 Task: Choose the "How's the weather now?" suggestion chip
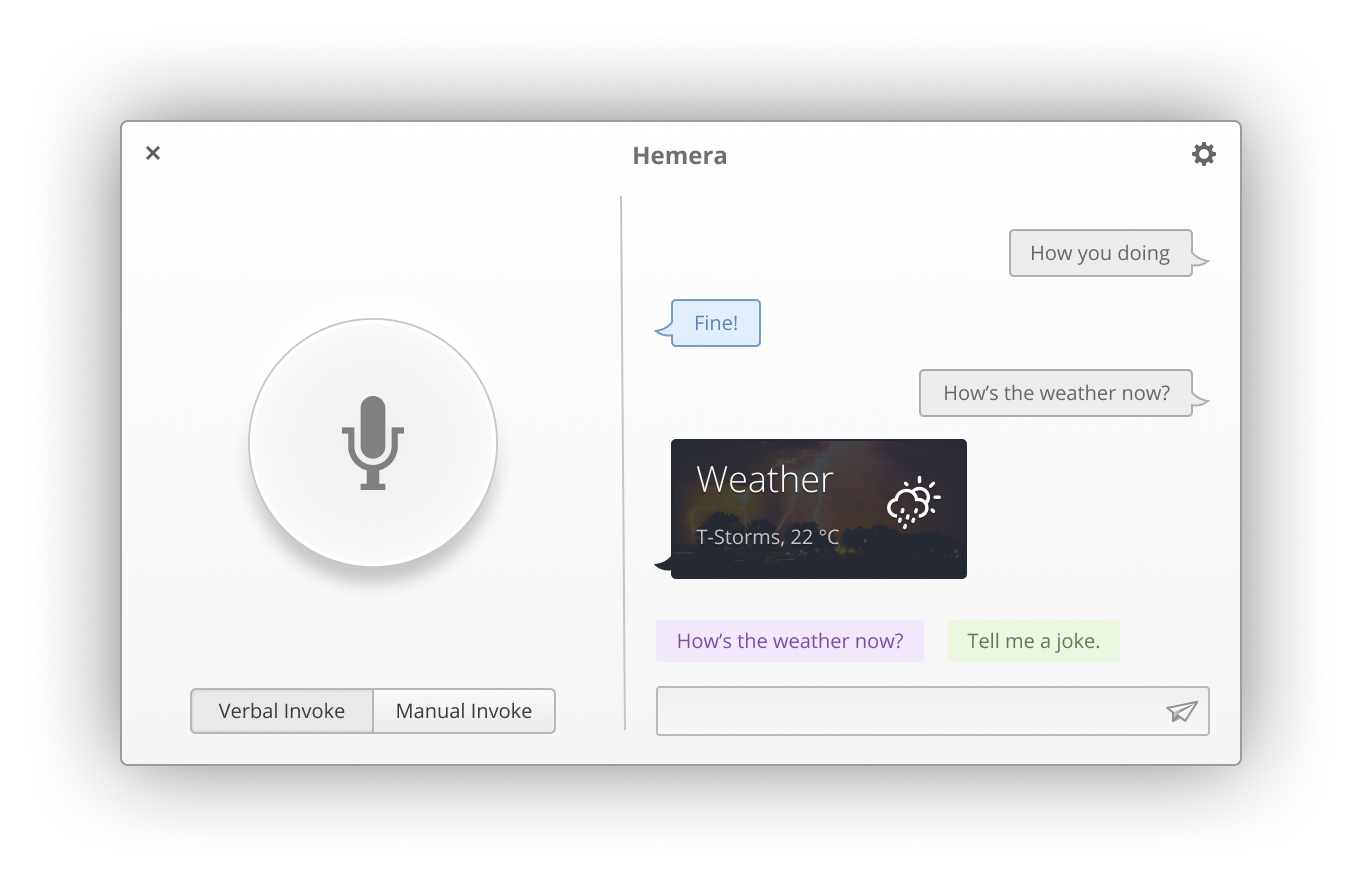790,641
